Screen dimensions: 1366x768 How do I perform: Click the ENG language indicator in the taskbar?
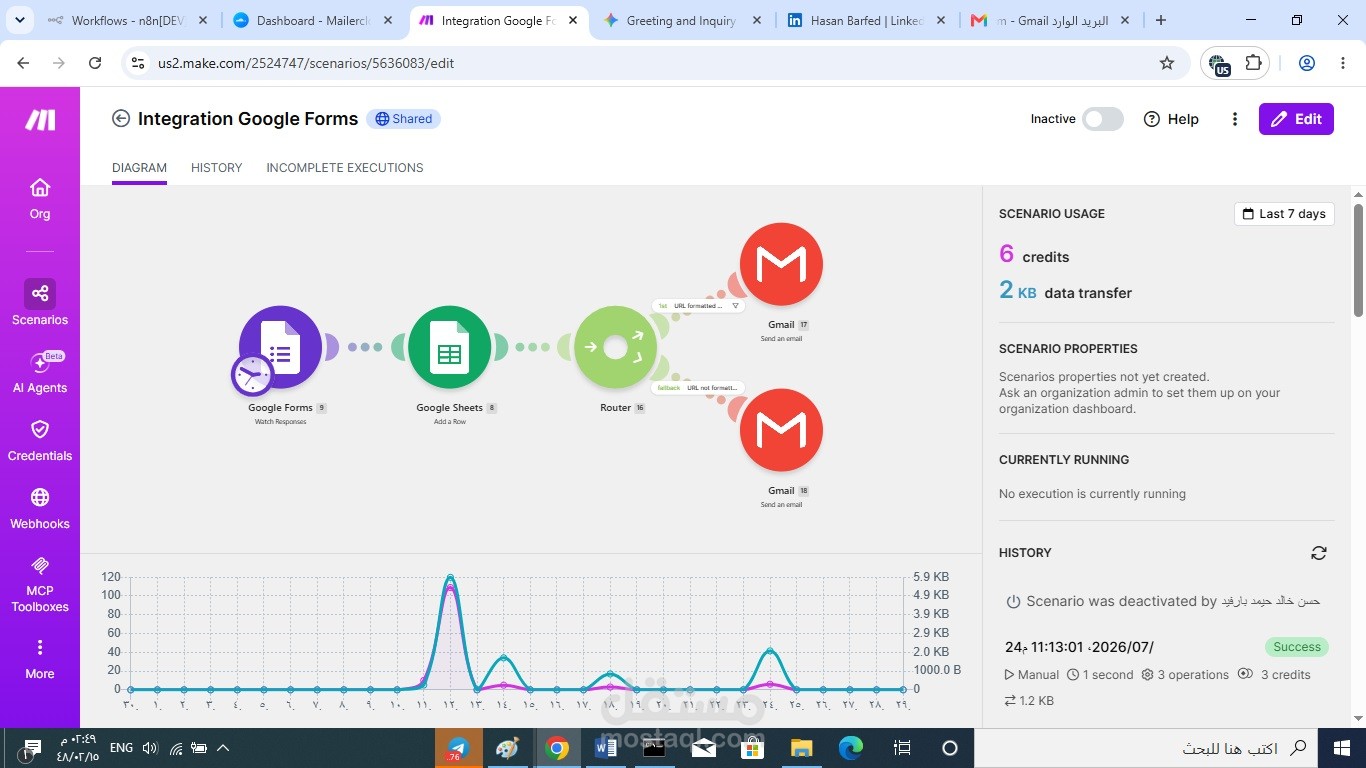(x=121, y=748)
